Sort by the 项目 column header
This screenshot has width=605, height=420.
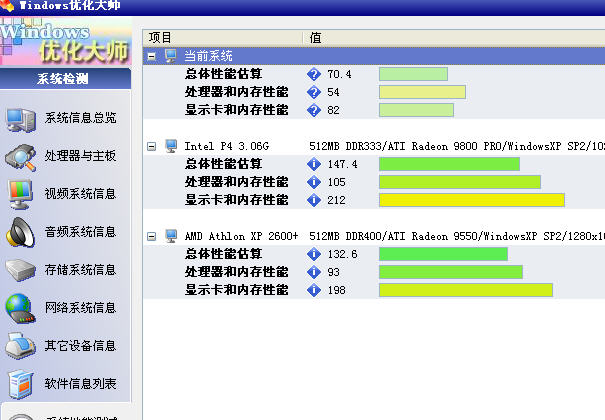[x=223, y=38]
